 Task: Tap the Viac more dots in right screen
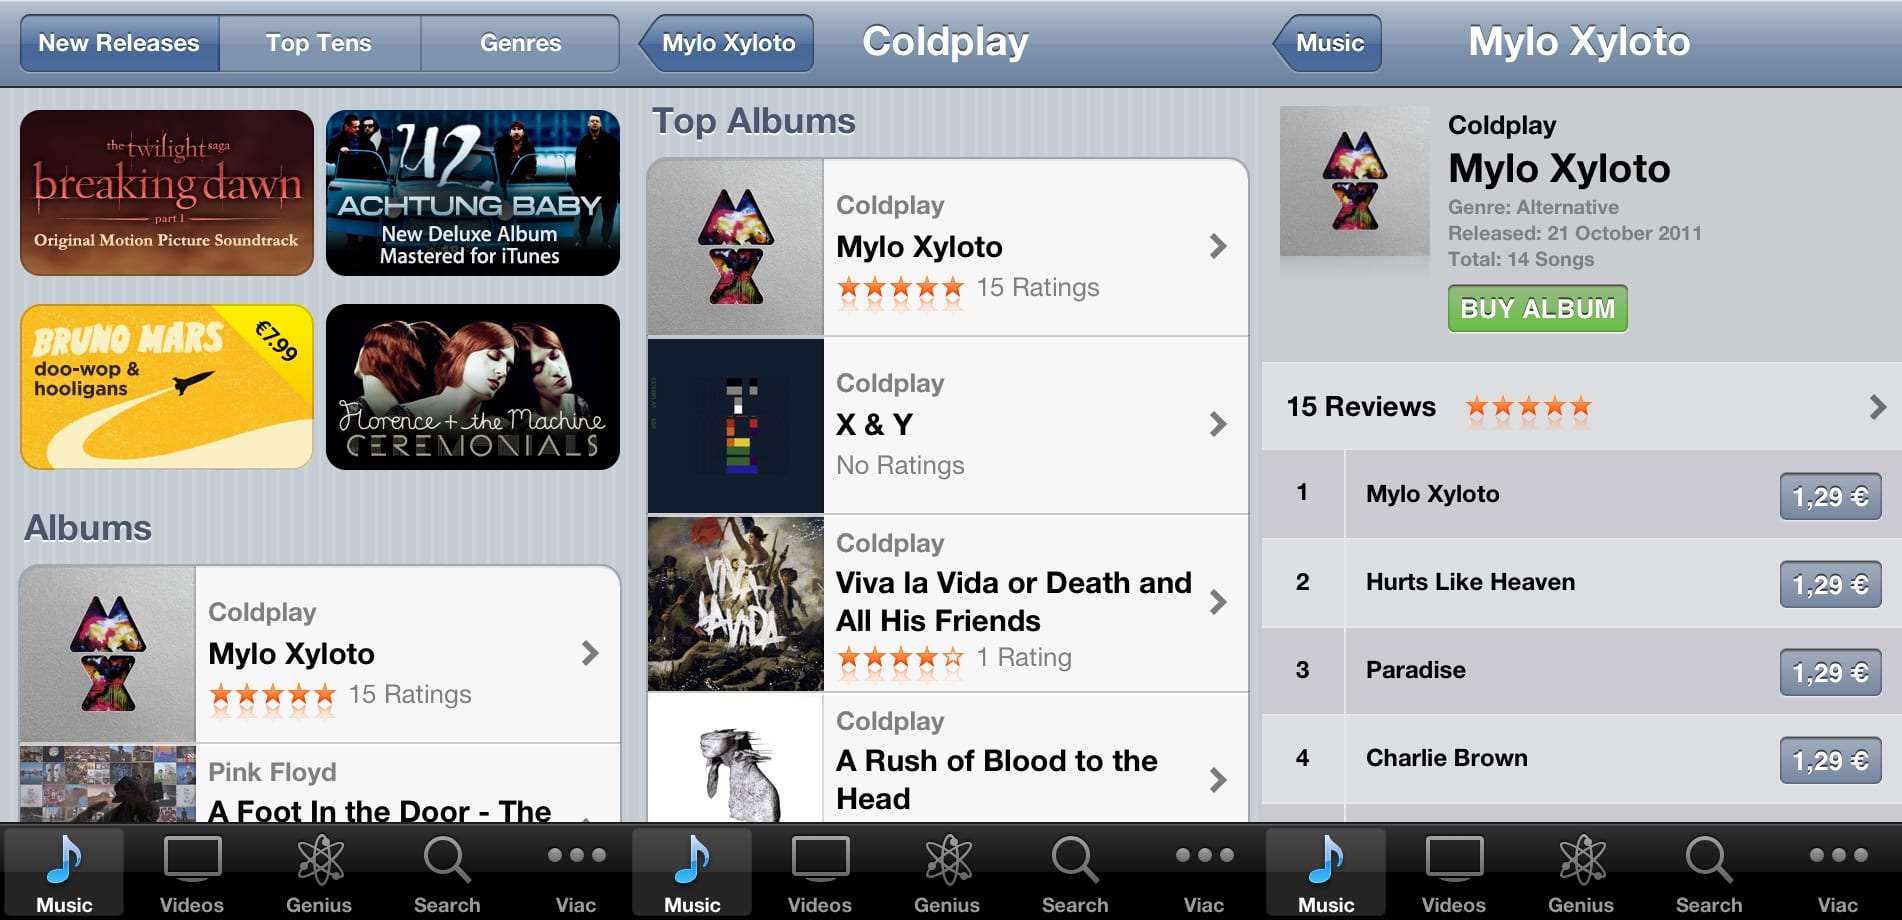click(1838, 855)
